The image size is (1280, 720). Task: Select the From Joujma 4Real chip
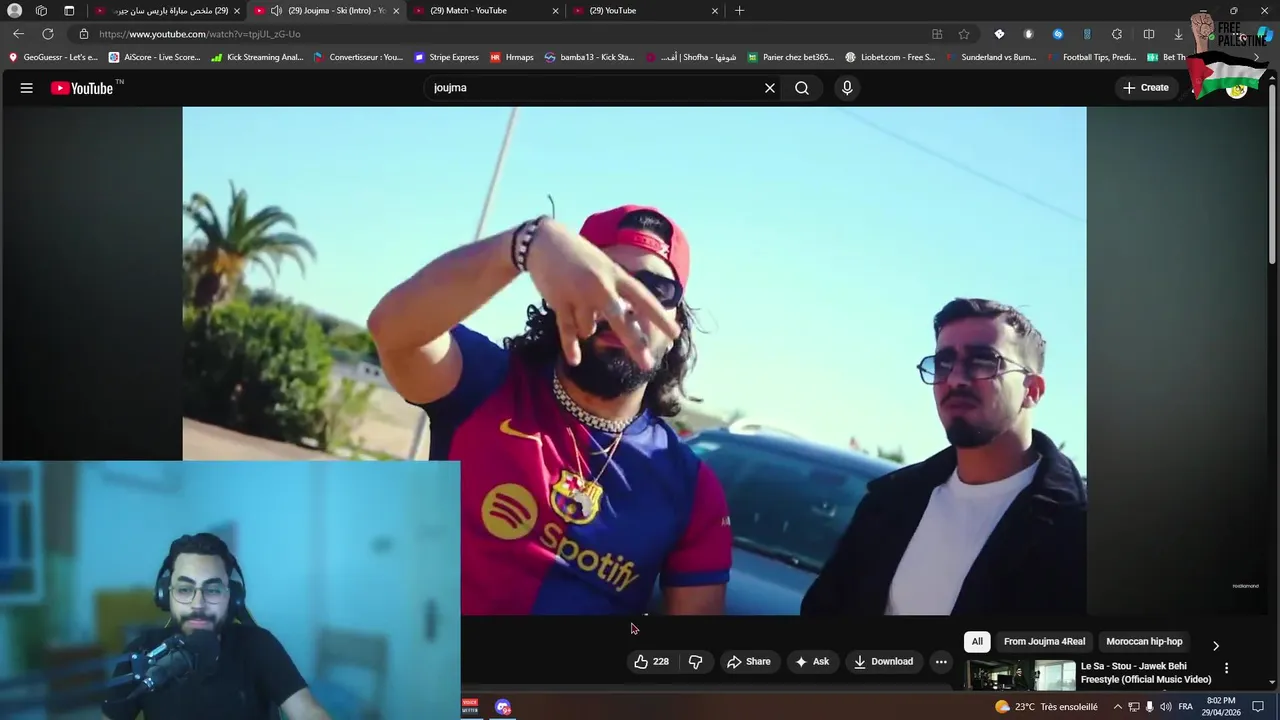coord(1044,642)
